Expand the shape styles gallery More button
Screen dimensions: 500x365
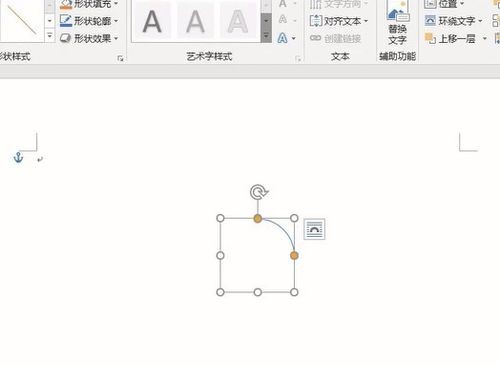(x=50, y=36)
